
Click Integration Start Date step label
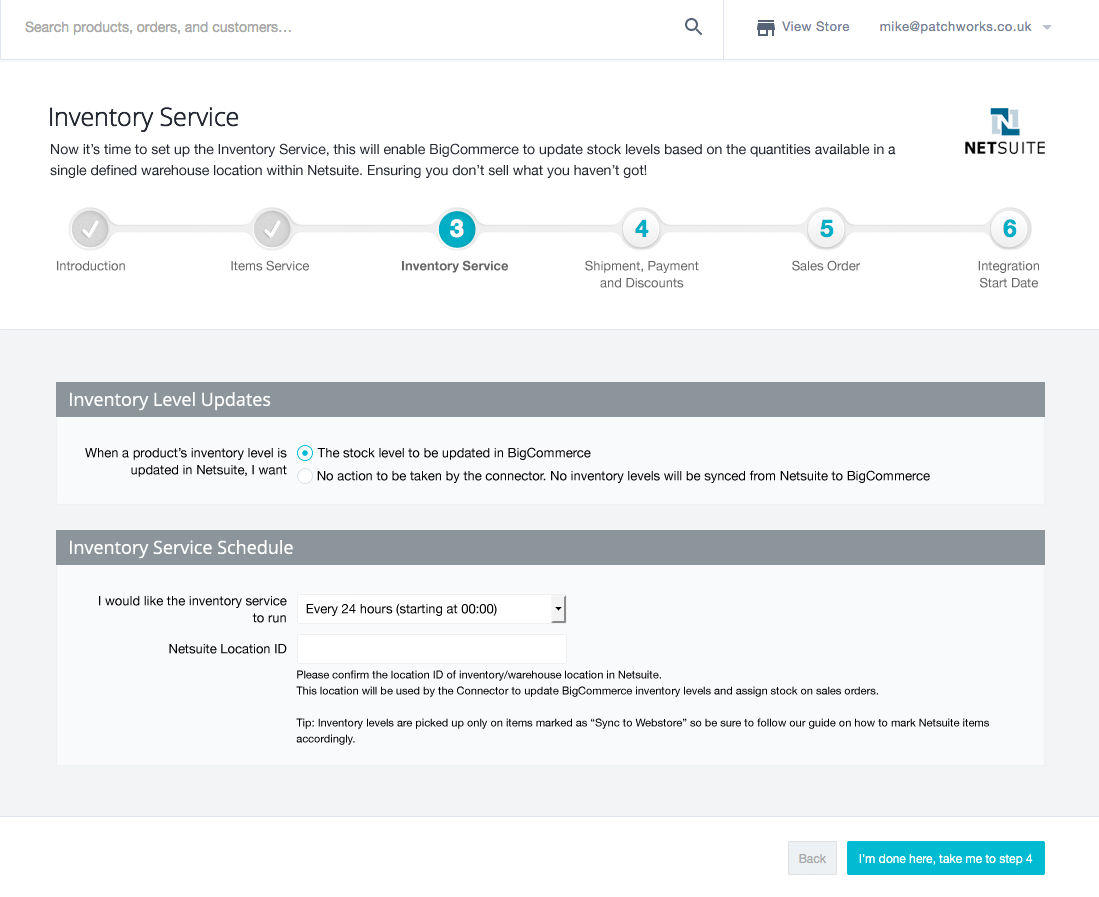(1009, 274)
